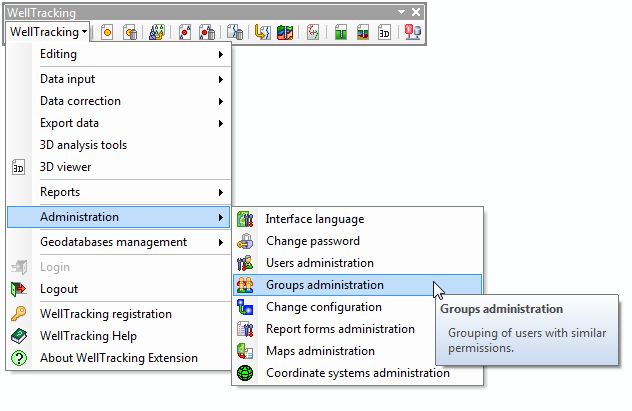Image resolution: width=632 pixels, height=411 pixels.
Task: Click the green multicolor section toolbar icon
Action: 363,32
